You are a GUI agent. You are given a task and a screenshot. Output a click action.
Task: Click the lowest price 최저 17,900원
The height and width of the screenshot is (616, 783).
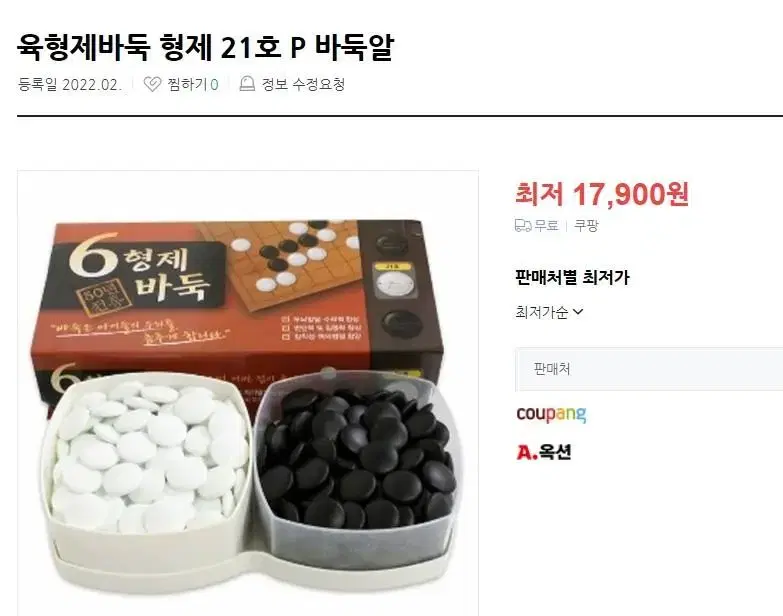pos(602,194)
